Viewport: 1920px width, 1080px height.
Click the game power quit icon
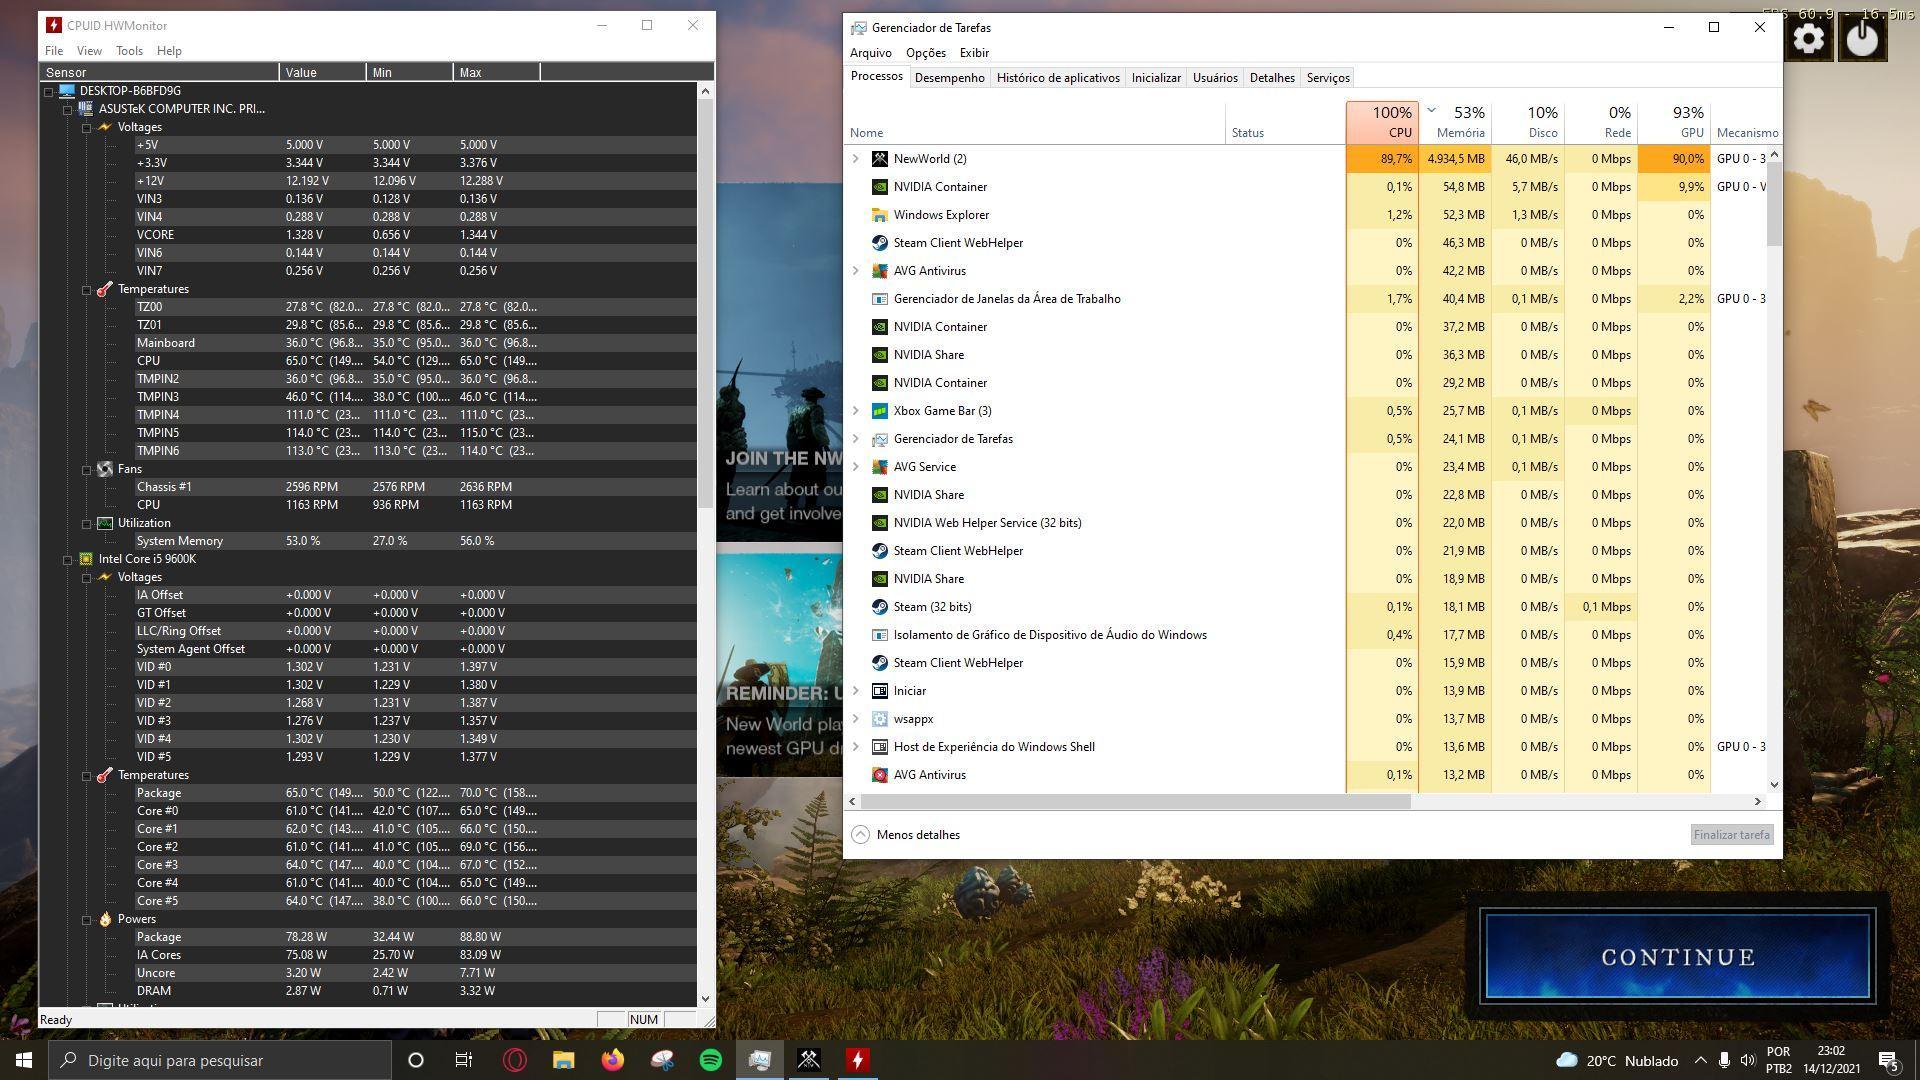[1862, 39]
